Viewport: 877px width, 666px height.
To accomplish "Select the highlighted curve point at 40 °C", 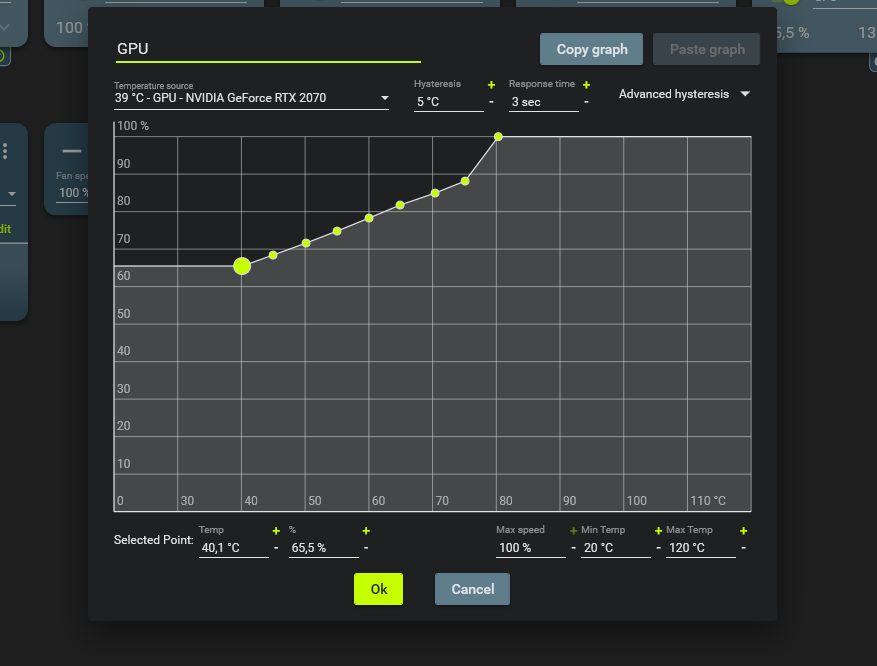I will tap(241, 266).
